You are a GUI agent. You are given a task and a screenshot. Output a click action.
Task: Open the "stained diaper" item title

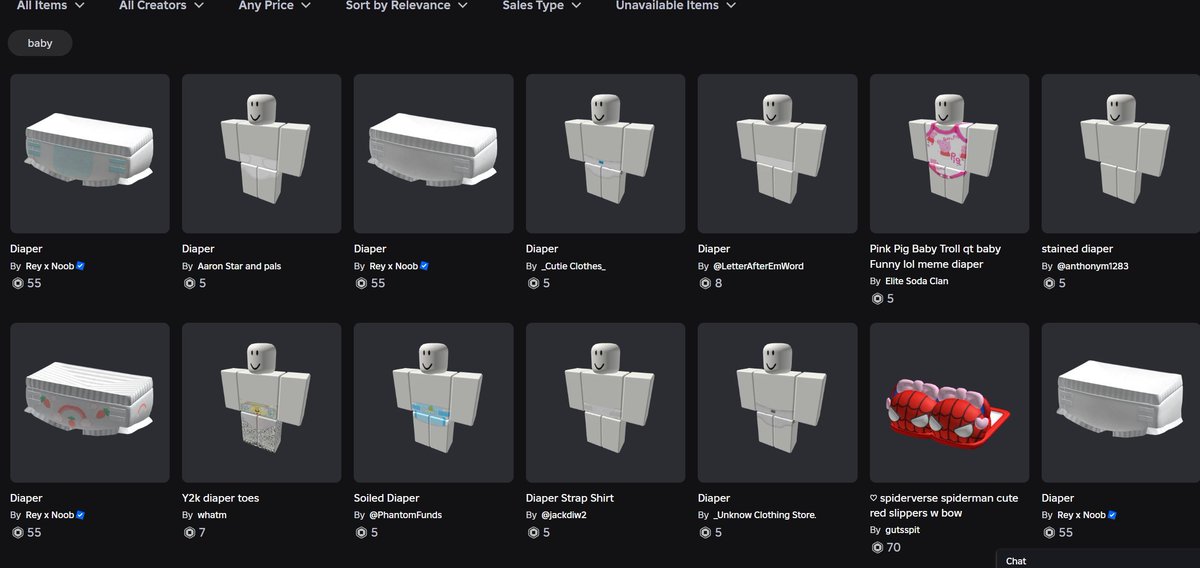pos(1077,249)
